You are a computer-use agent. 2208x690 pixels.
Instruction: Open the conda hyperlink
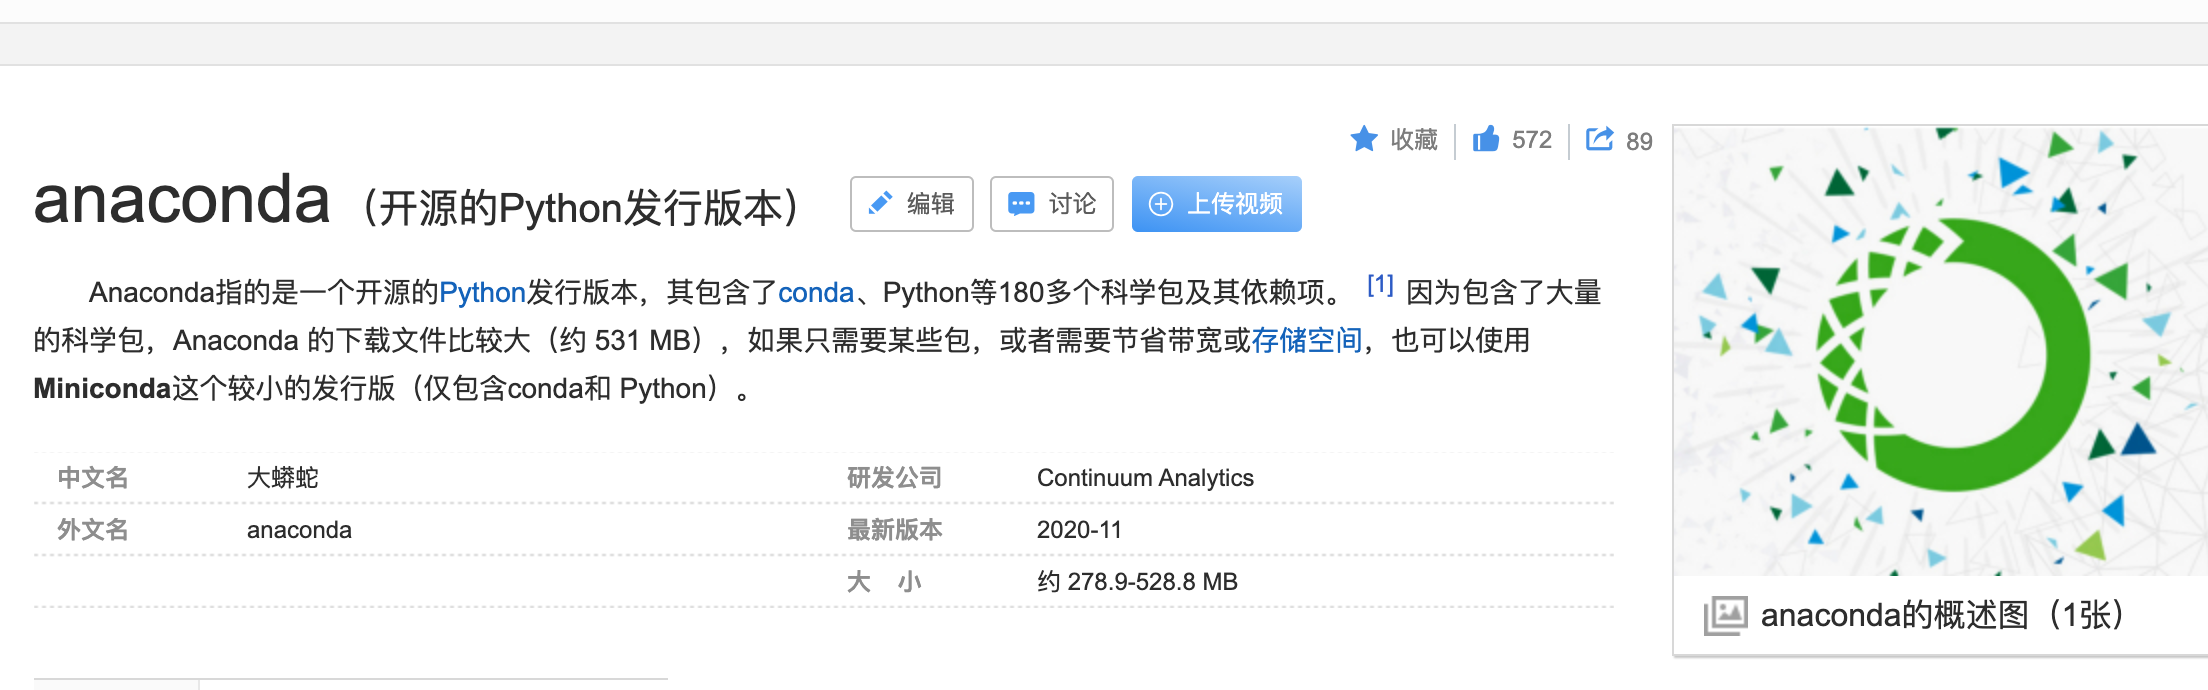click(x=815, y=292)
